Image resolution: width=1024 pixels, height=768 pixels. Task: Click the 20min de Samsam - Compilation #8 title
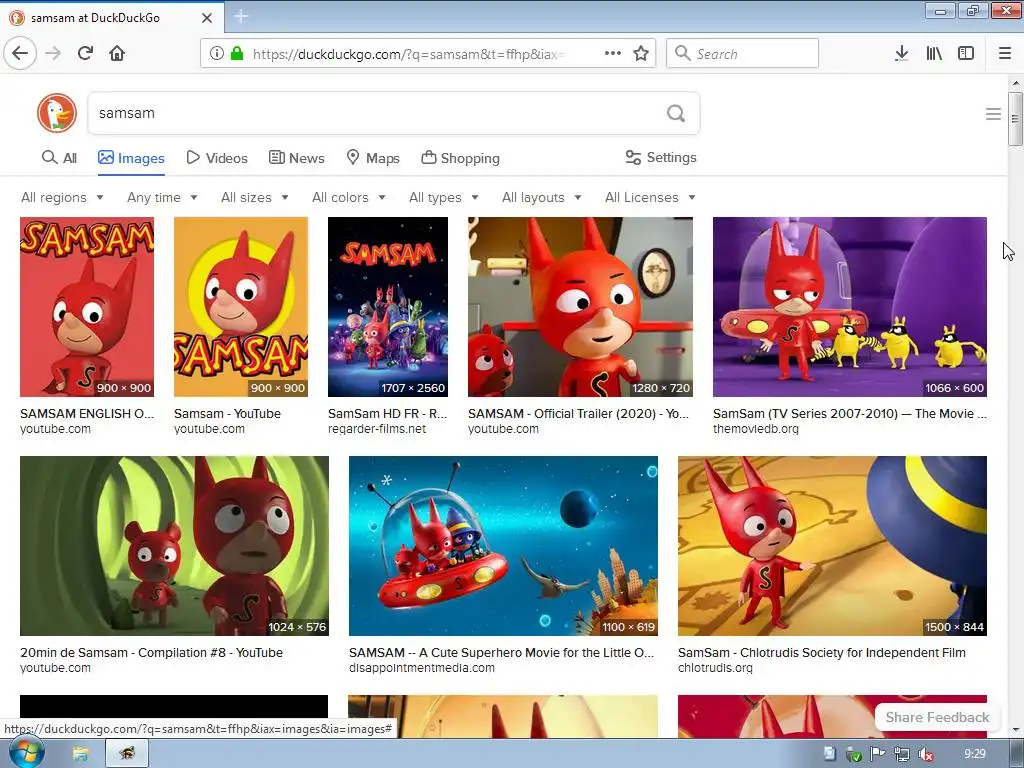[152, 652]
